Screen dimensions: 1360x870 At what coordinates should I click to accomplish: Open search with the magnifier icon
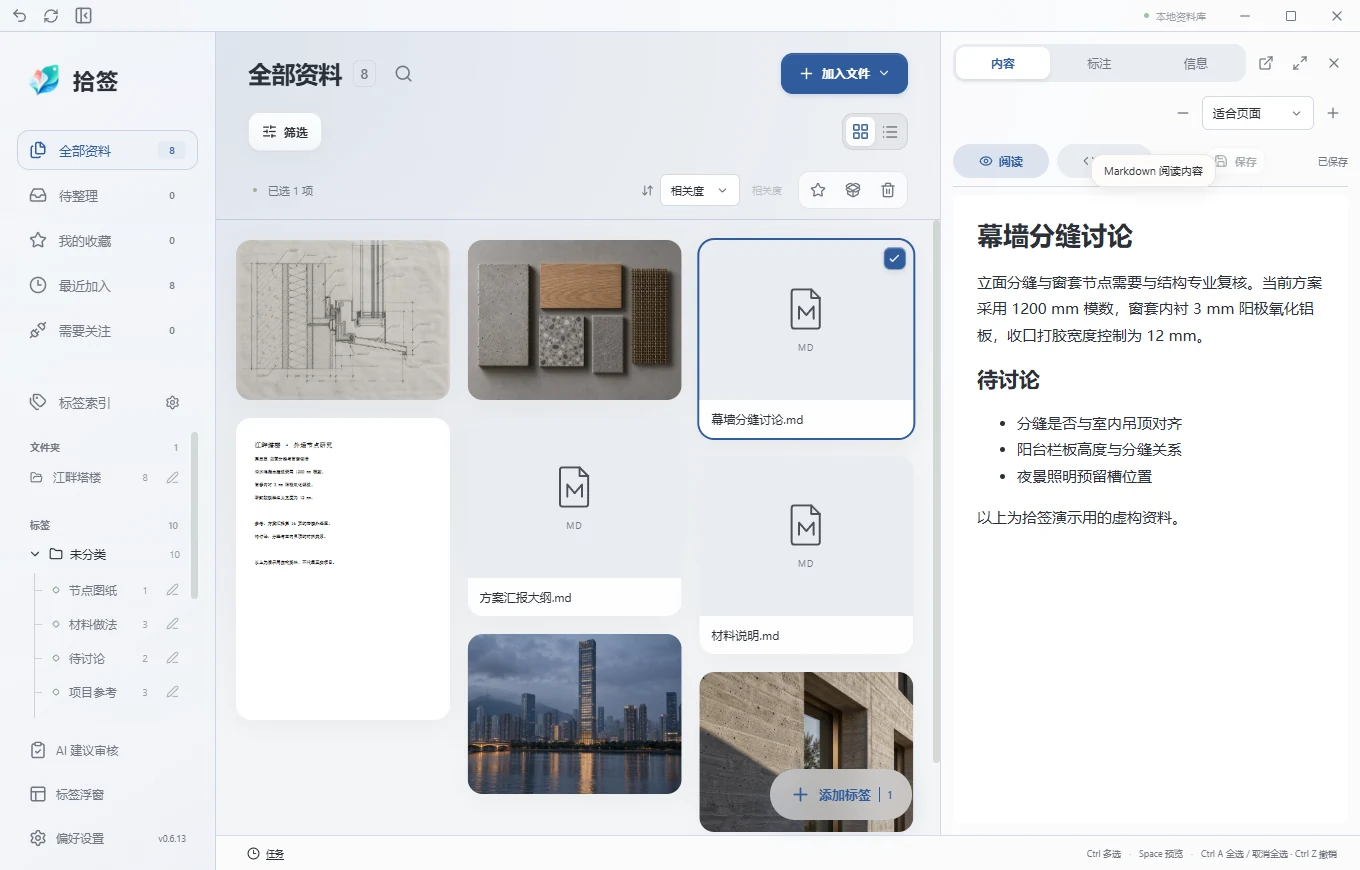[403, 74]
